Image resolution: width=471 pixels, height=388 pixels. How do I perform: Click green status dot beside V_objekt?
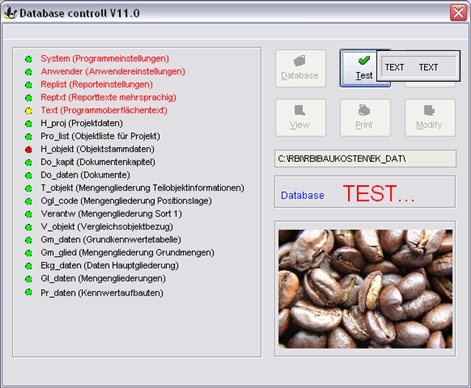[x=29, y=227]
